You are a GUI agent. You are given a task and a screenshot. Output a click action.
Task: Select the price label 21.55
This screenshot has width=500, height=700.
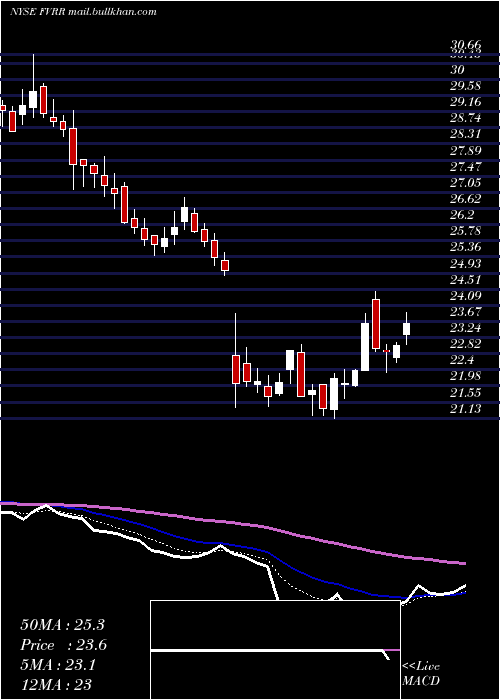point(466,393)
